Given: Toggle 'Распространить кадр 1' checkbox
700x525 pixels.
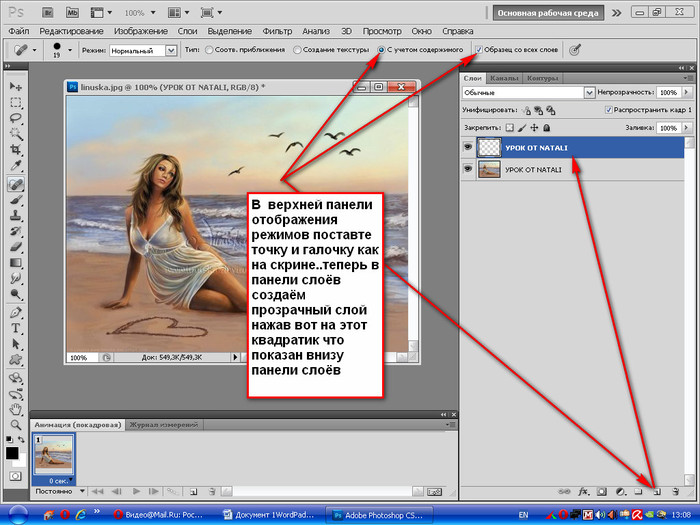Looking at the screenshot, I should (x=608, y=109).
